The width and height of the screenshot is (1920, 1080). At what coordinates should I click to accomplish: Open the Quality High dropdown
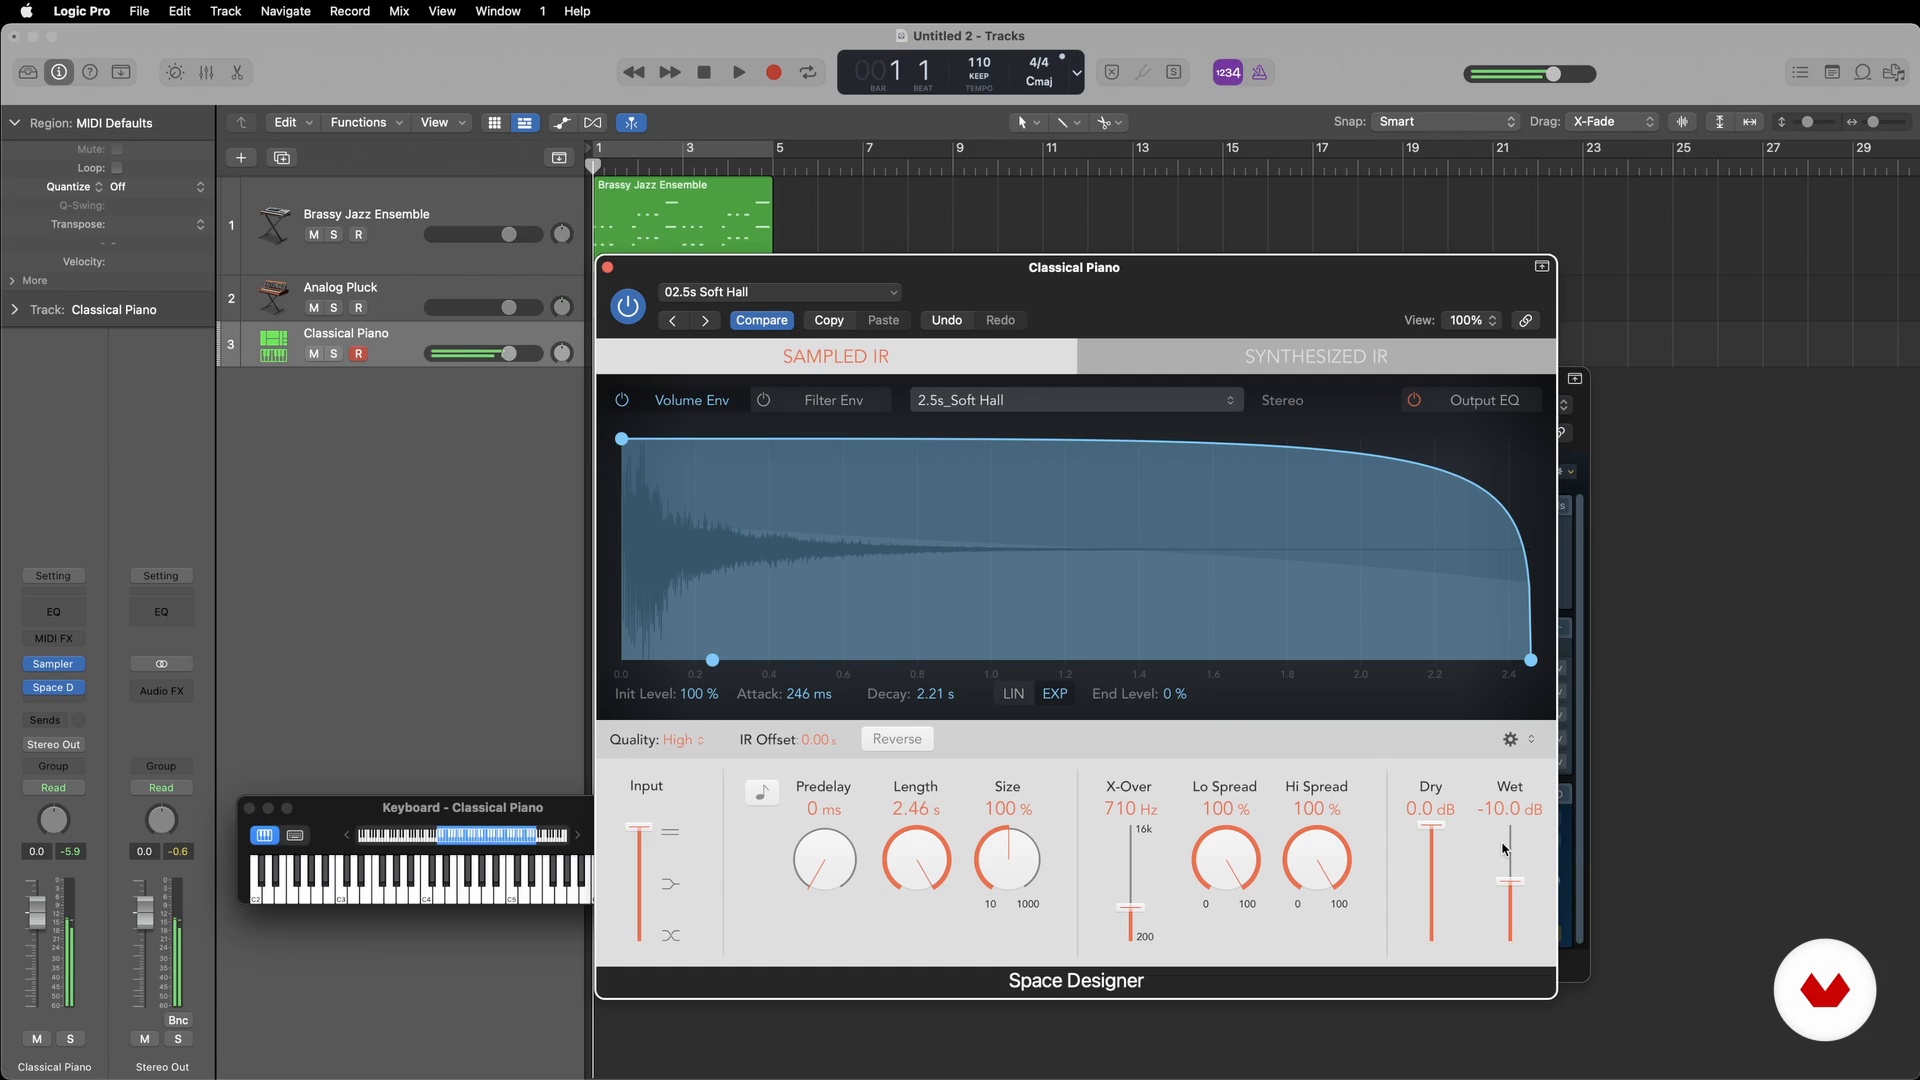click(684, 740)
